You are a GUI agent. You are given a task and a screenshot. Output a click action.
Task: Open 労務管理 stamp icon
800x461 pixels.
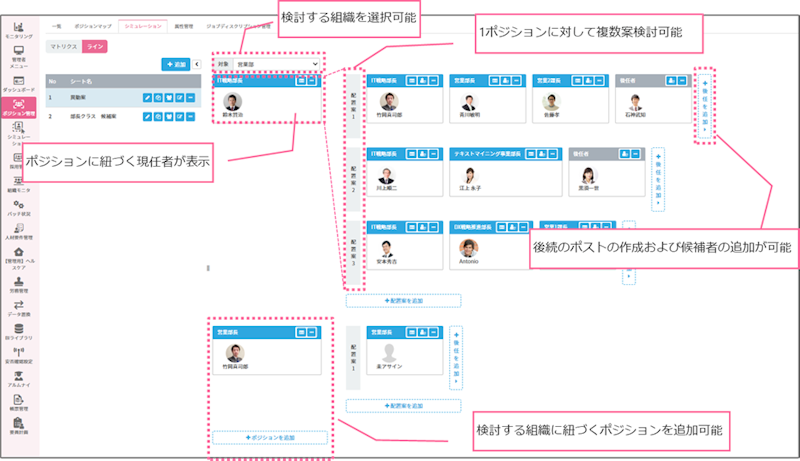pos(18,285)
